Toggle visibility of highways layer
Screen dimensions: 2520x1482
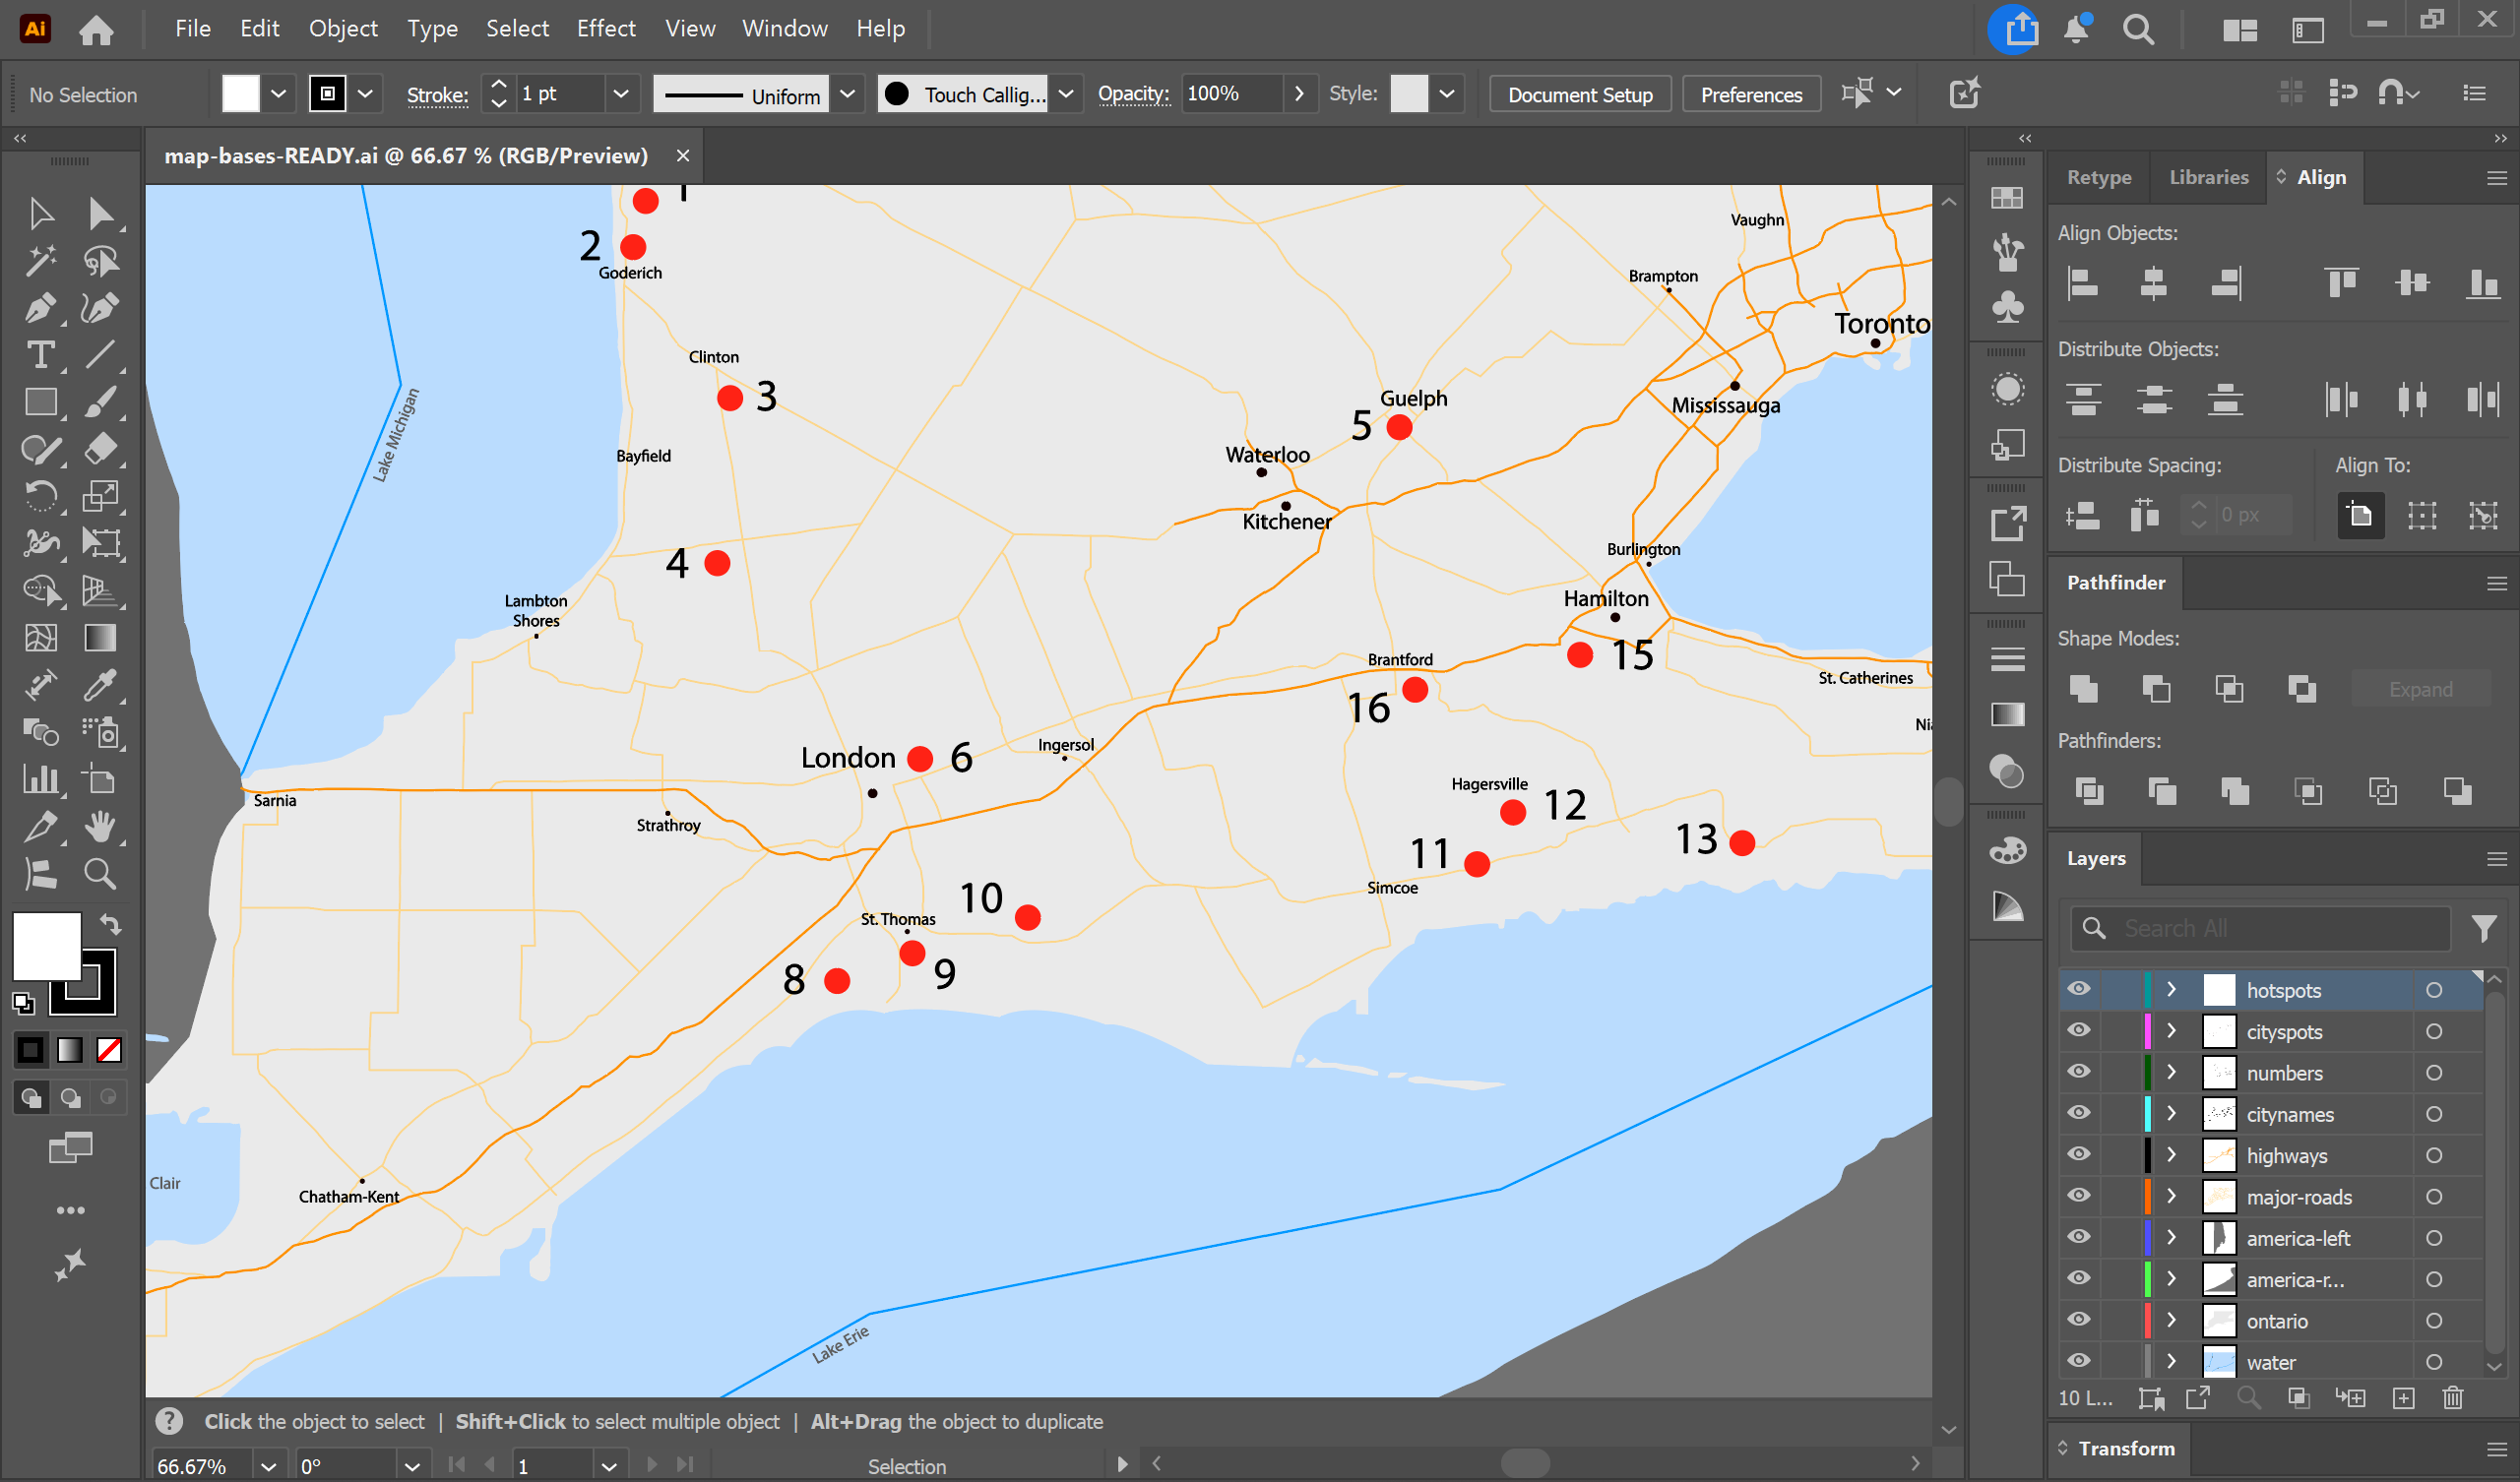[x=2079, y=1154]
